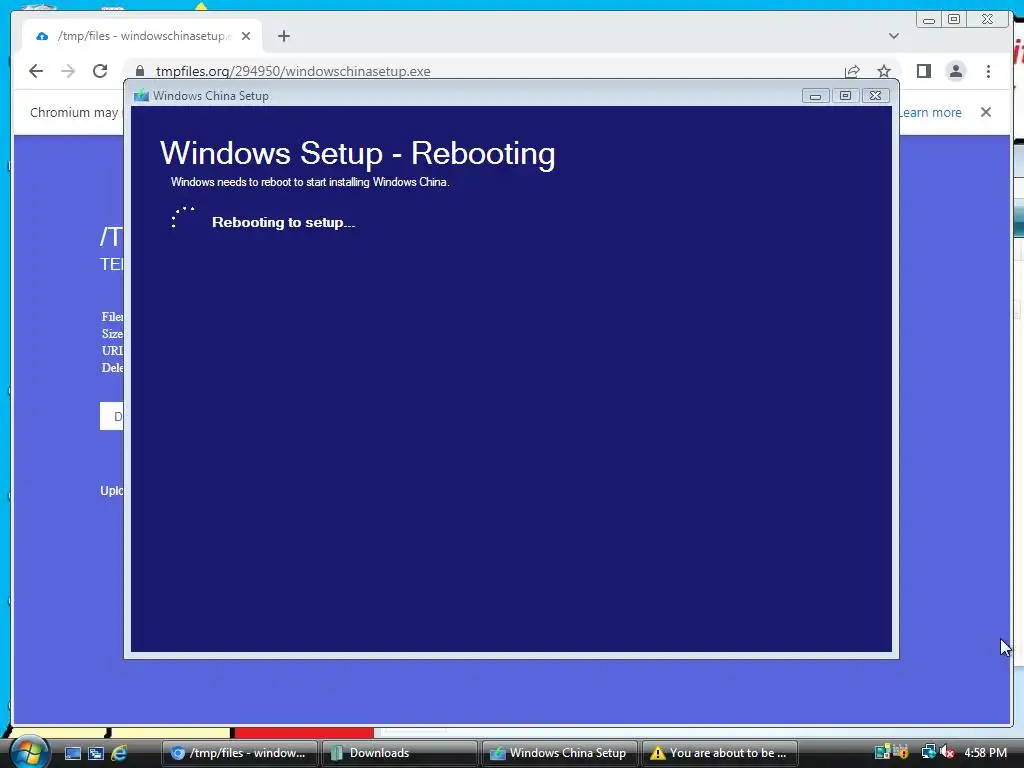Bookmark this page with the star
The height and width of the screenshot is (768, 1024).
884,71
